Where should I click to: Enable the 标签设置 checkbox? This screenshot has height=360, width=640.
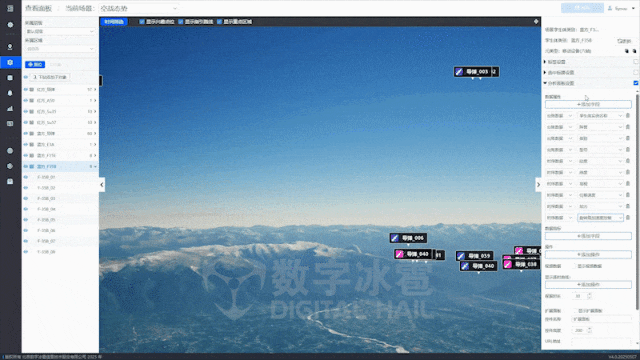point(636,62)
